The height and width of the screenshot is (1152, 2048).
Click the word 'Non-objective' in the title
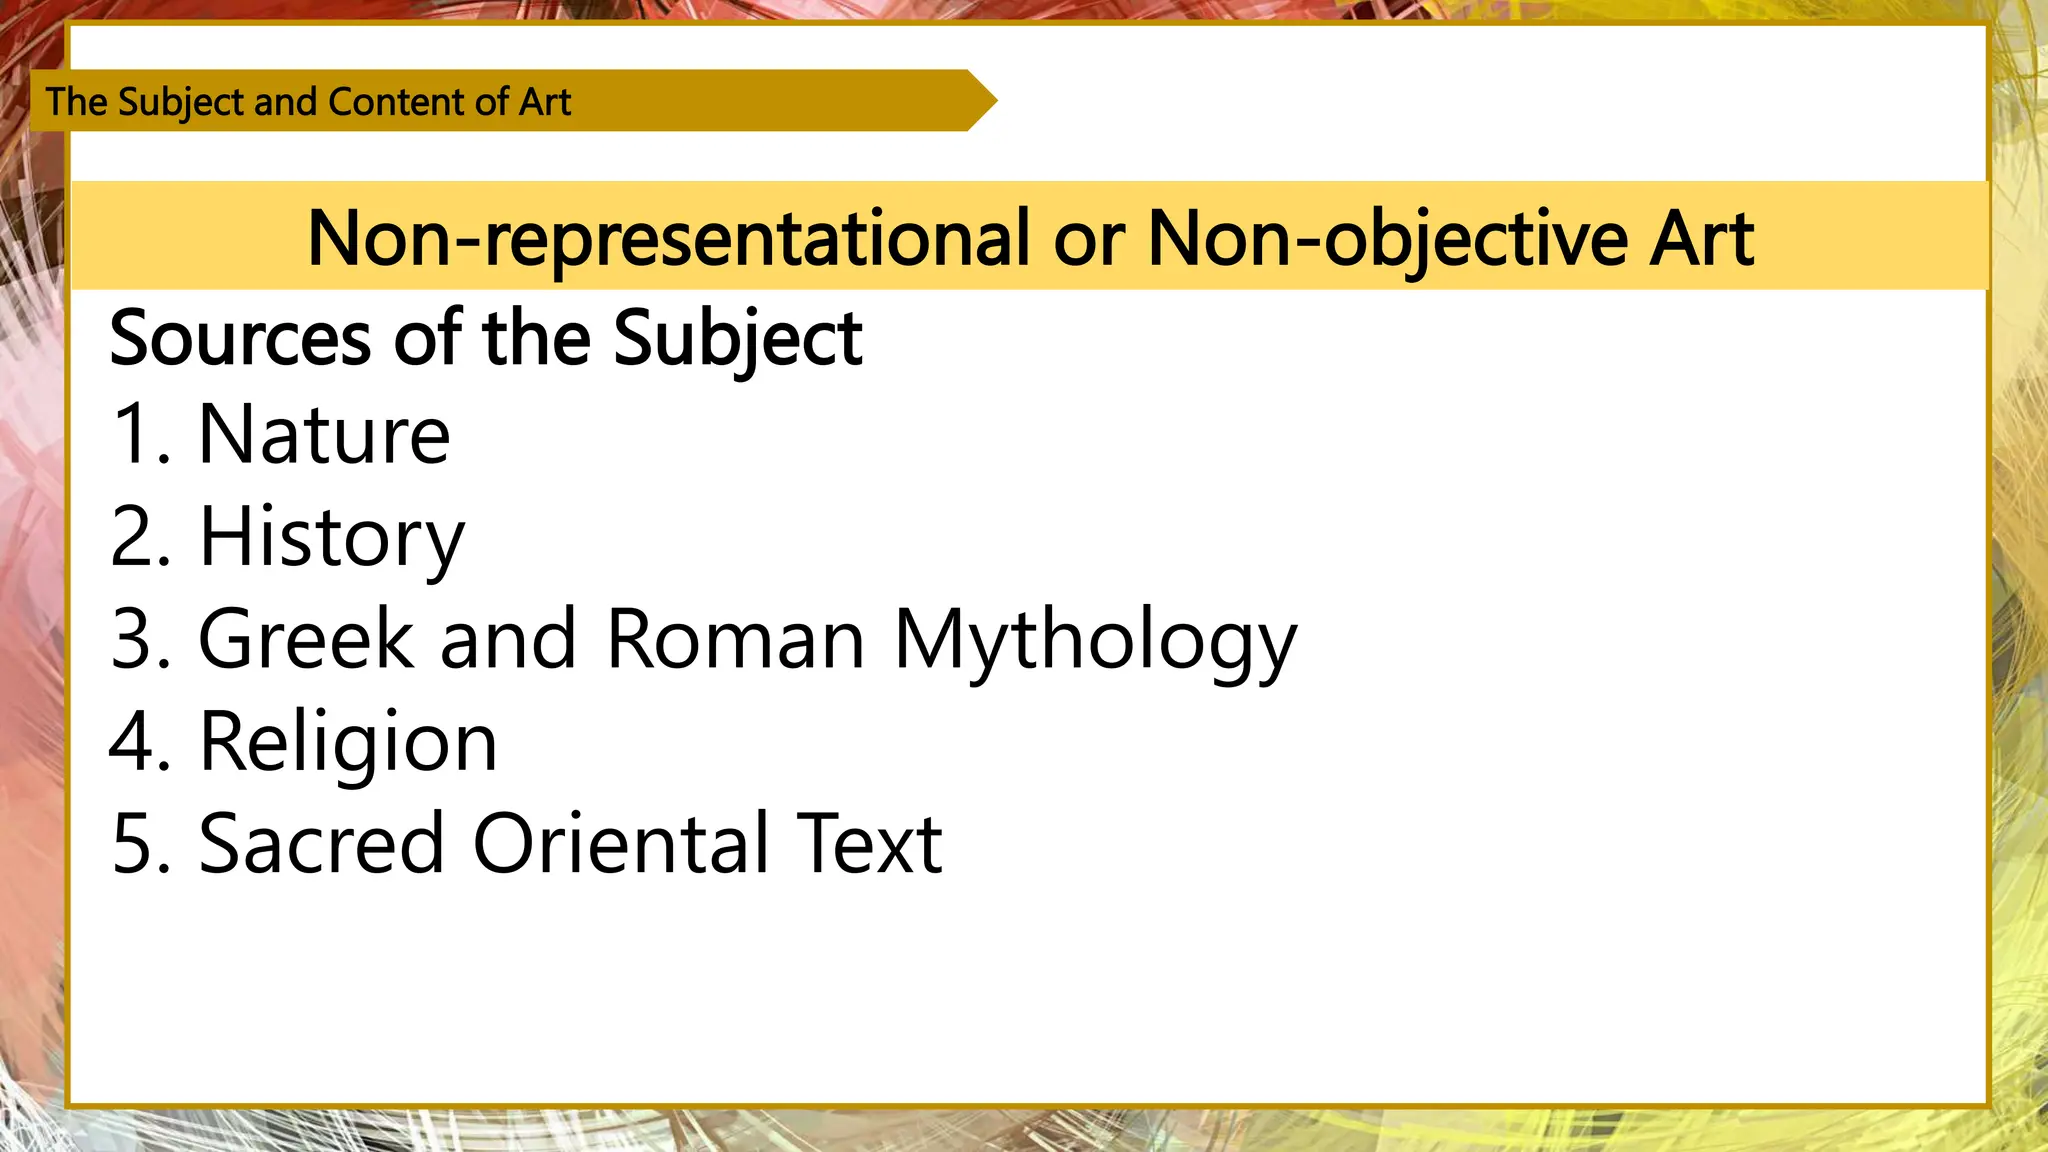coord(1388,240)
